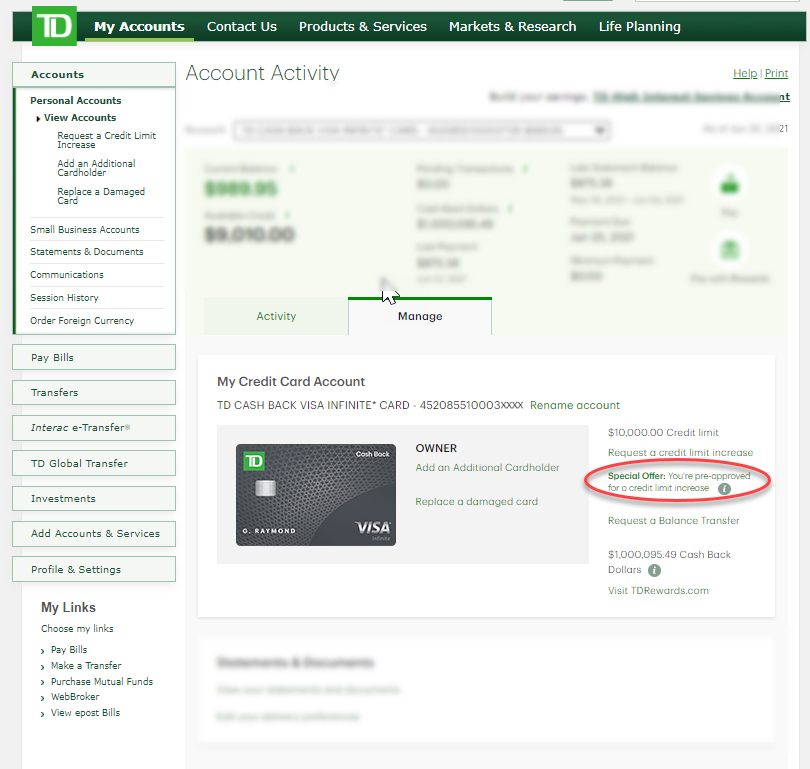Open Markets & Research menu

(x=512, y=27)
